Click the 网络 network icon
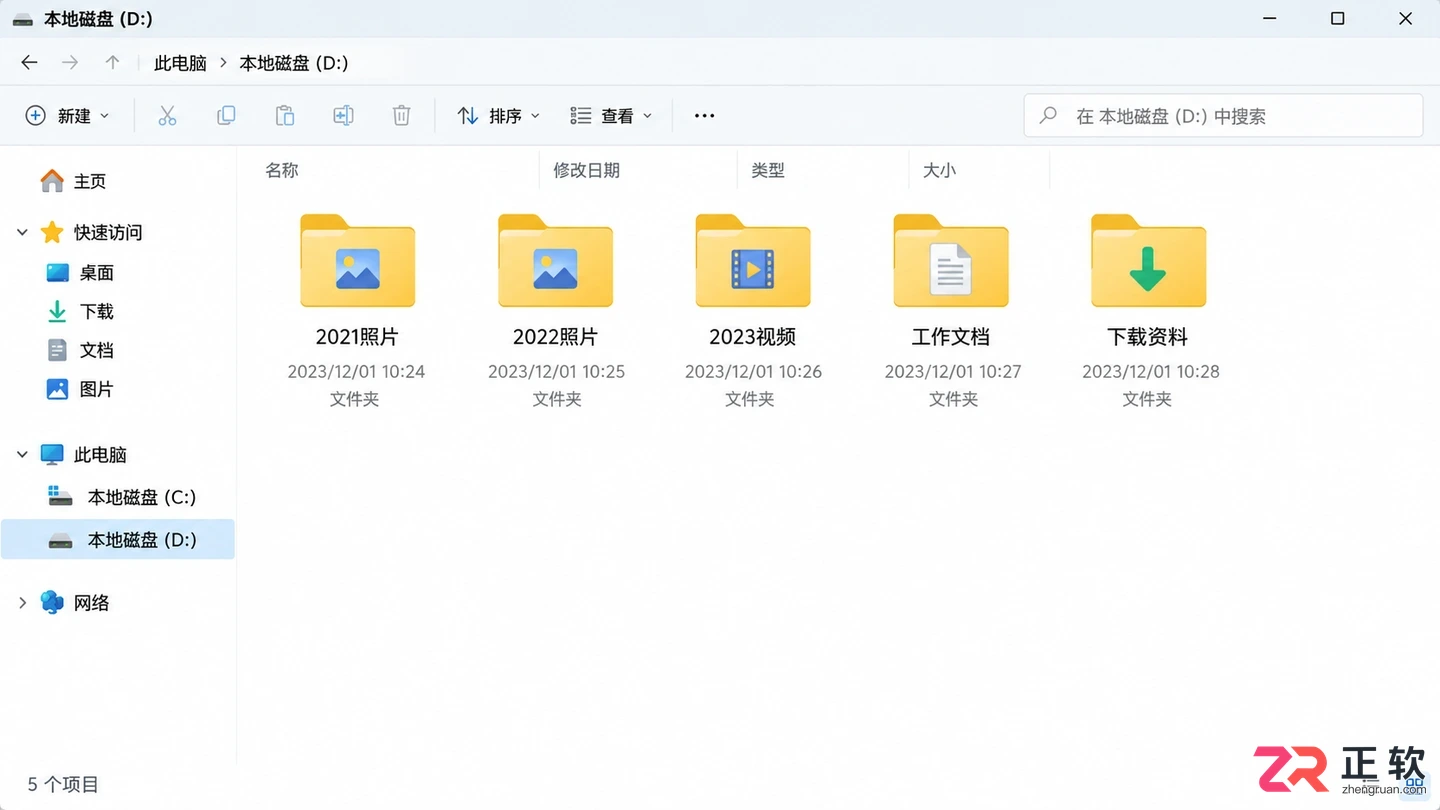 tap(52, 602)
